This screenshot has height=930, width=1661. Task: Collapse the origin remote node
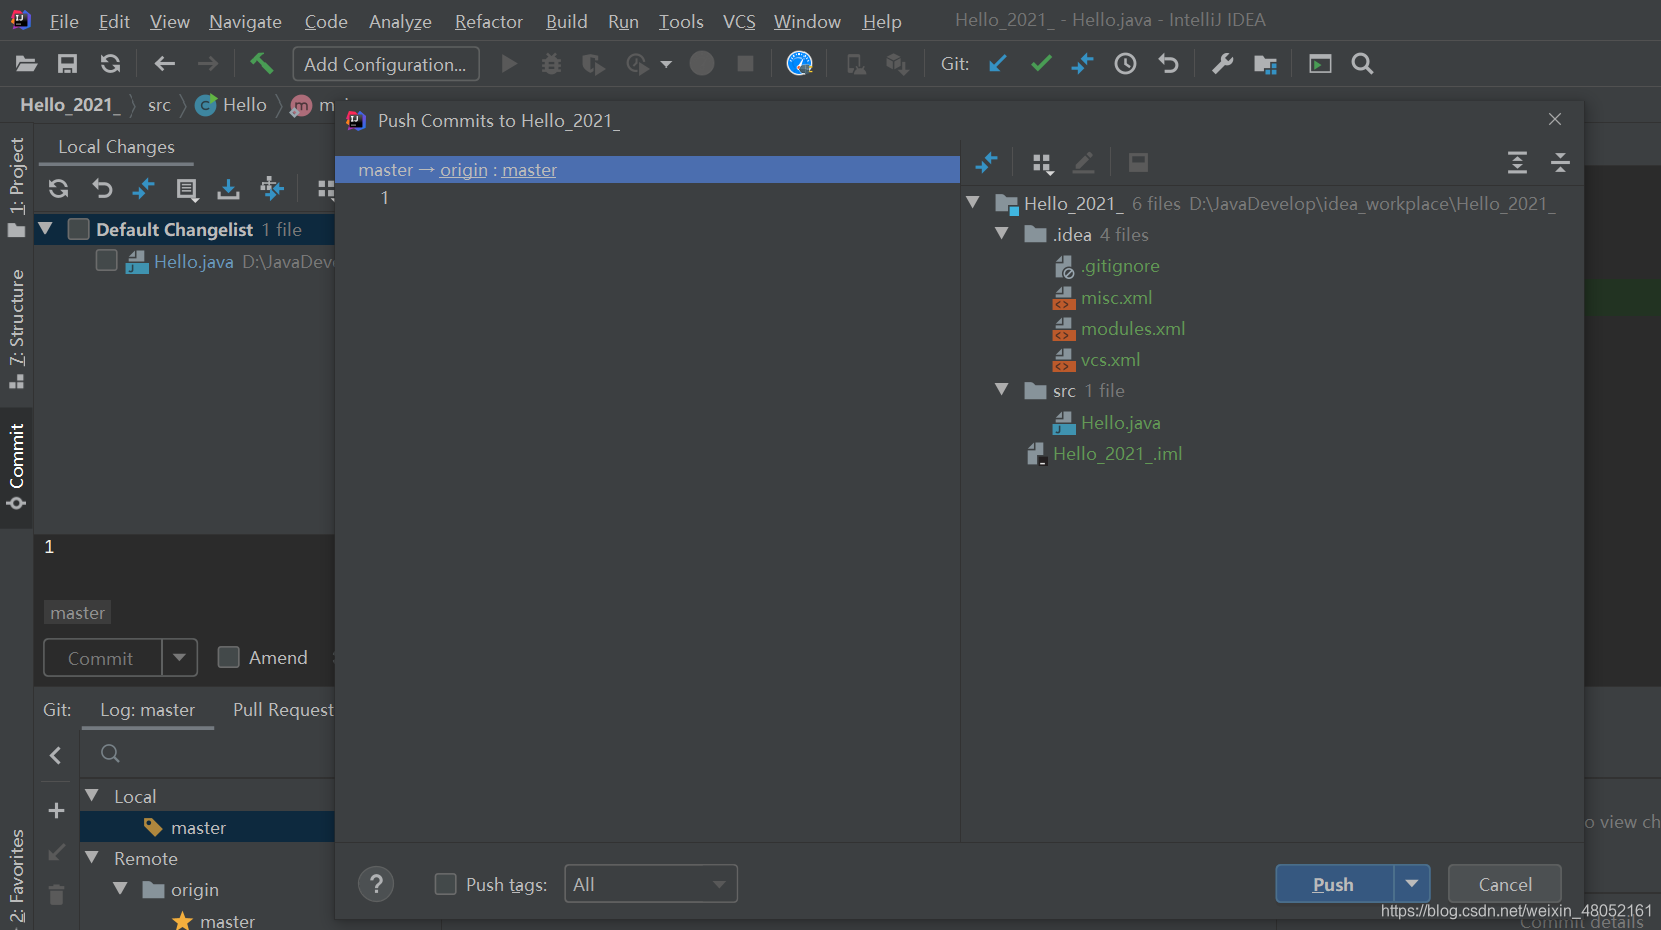tap(121, 889)
